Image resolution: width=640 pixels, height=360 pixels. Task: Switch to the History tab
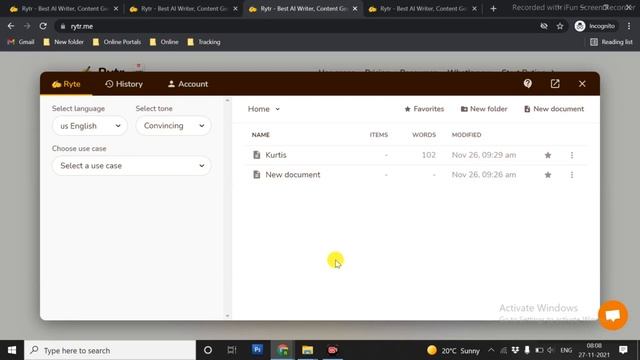point(124,84)
